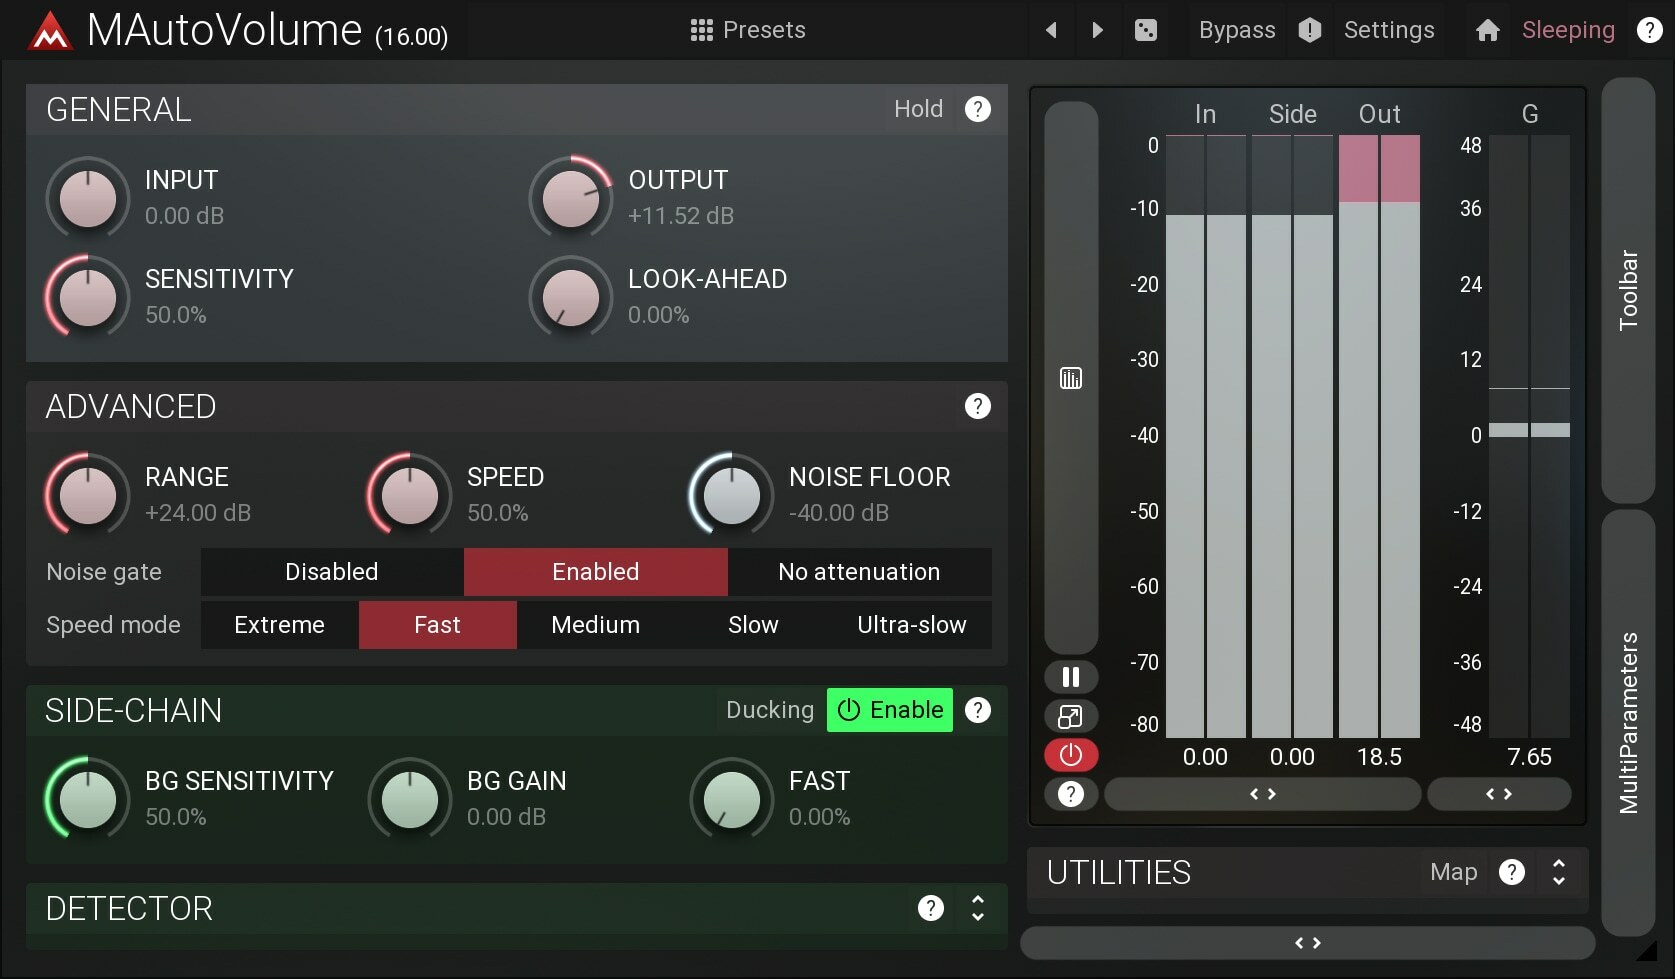
Task: Select the previous preset arrow
Action: [1051, 30]
